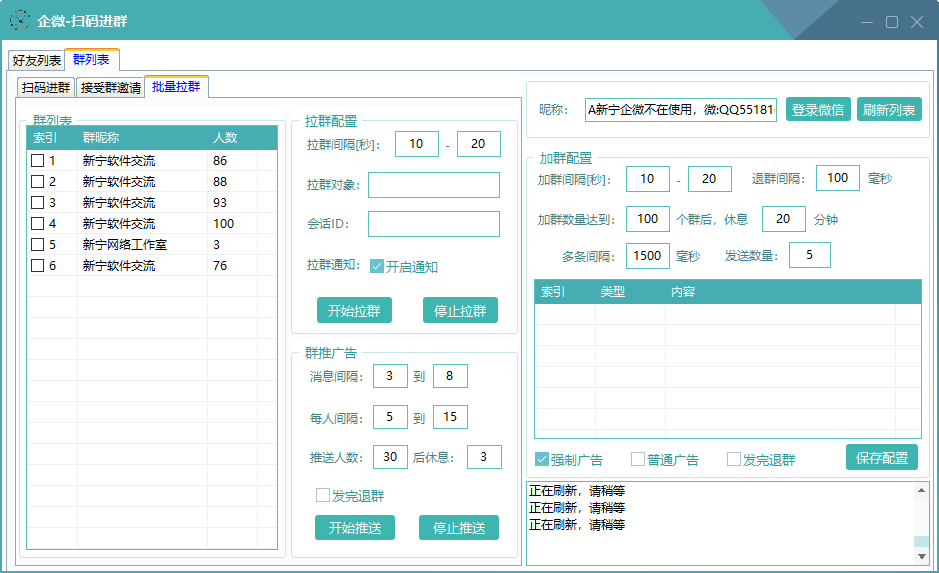Click the 会话ID input field
This screenshot has height=573, width=939.
434,224
